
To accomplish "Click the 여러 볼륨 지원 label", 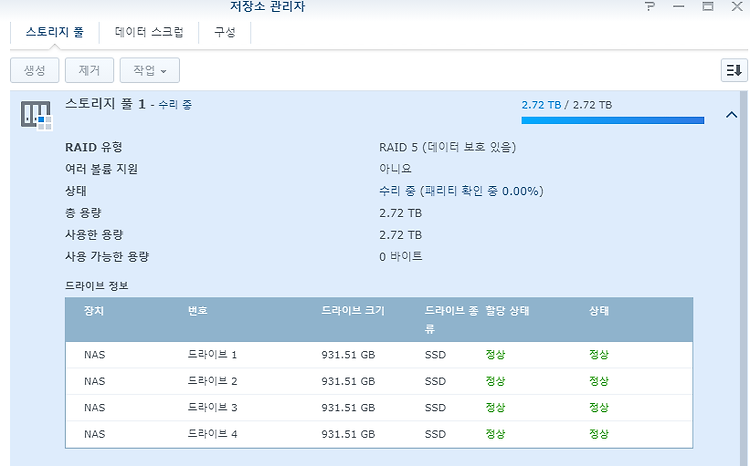I will point(101,169).
